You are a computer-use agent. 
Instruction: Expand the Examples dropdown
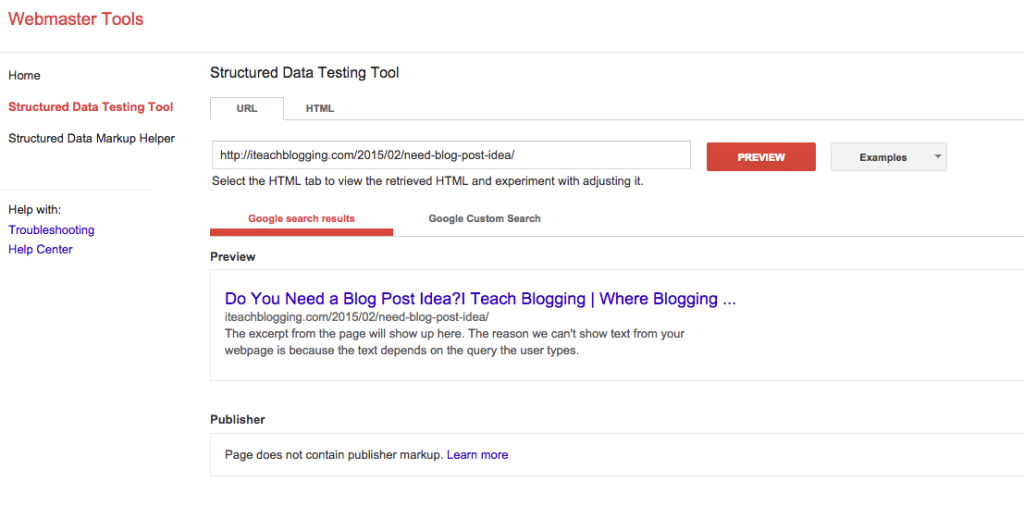tap(888, 157)
